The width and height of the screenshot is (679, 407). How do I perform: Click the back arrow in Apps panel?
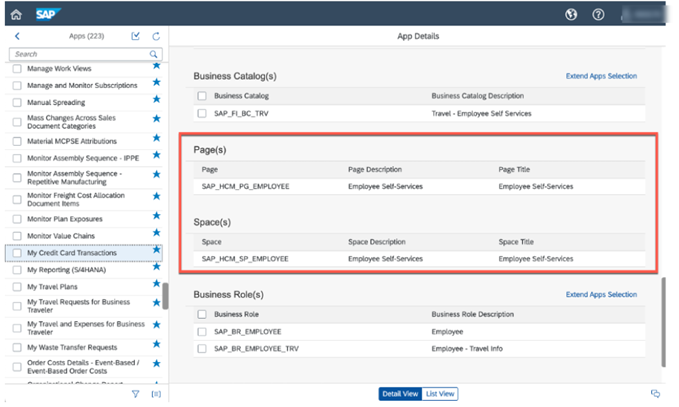(17, 36)
